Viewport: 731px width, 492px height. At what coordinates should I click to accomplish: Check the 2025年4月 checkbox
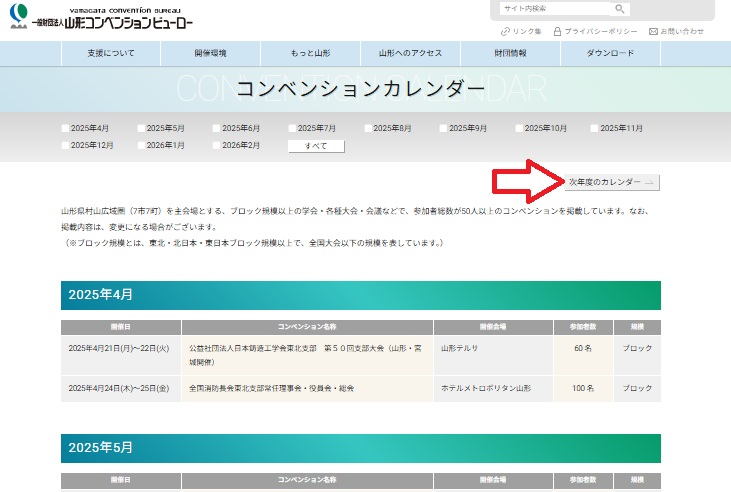pyautogui.click(x=66, y=129)
